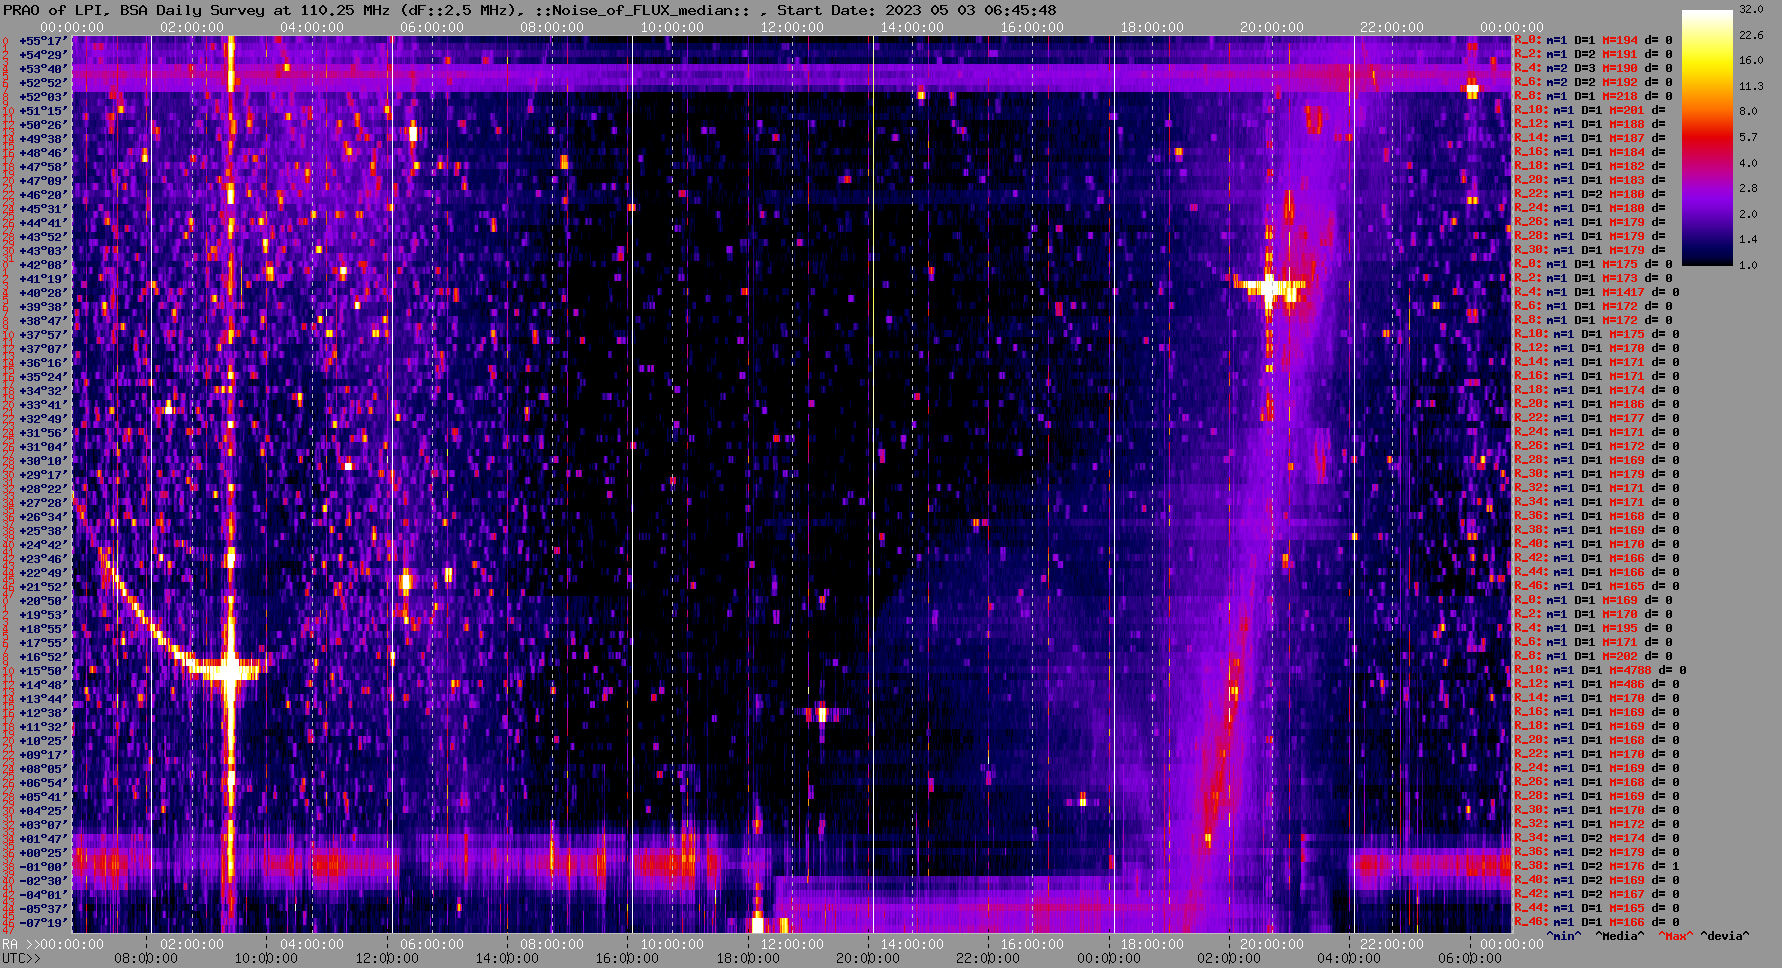This screenshot has width=1782, height=968.
Task: Click 06:00:00 on the bottom RA axis
Action: pyautogui.click(x=432, y=944)
